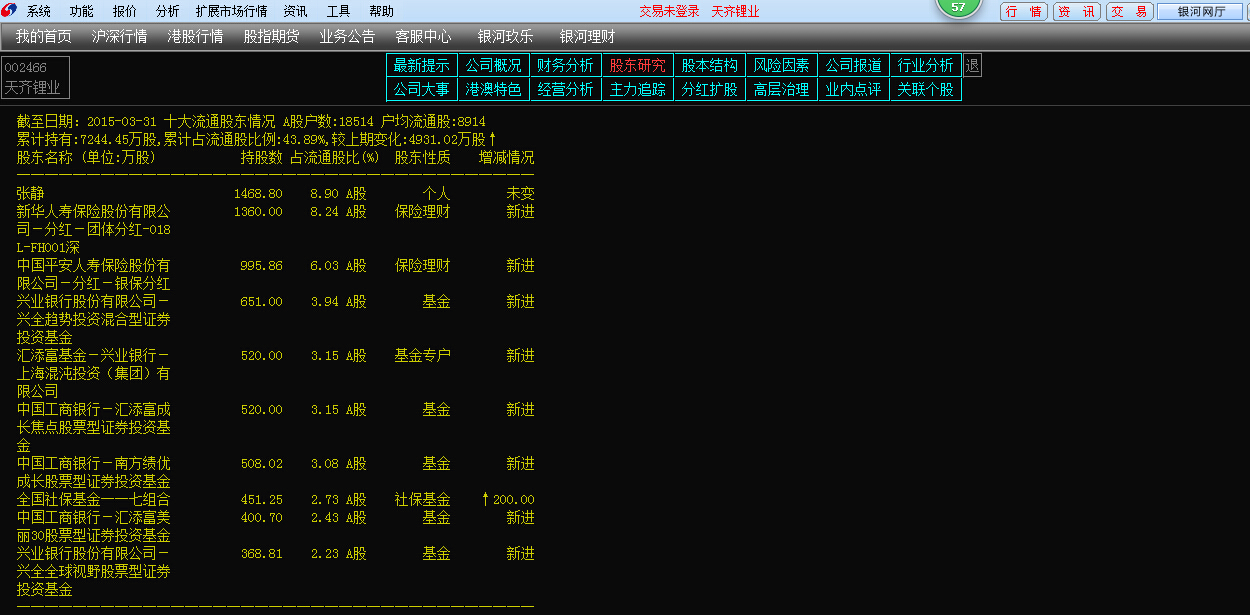Click the holding value 400.70
1250x615 pixels.
[x=261, y=518]
